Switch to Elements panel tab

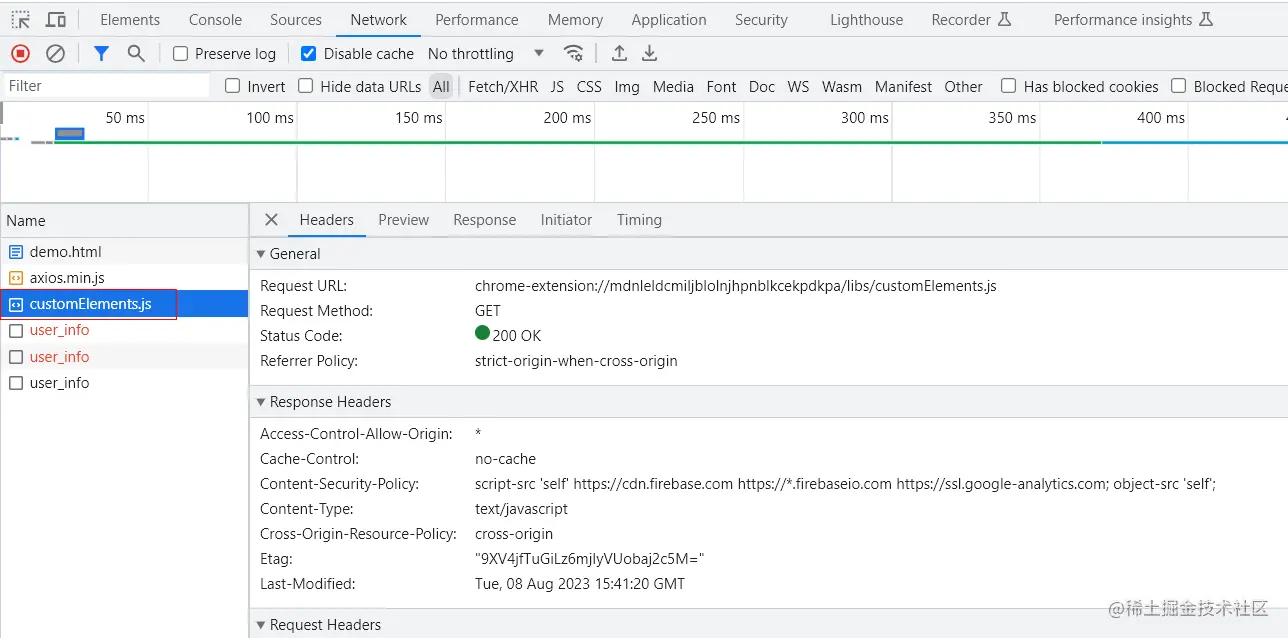130,20
